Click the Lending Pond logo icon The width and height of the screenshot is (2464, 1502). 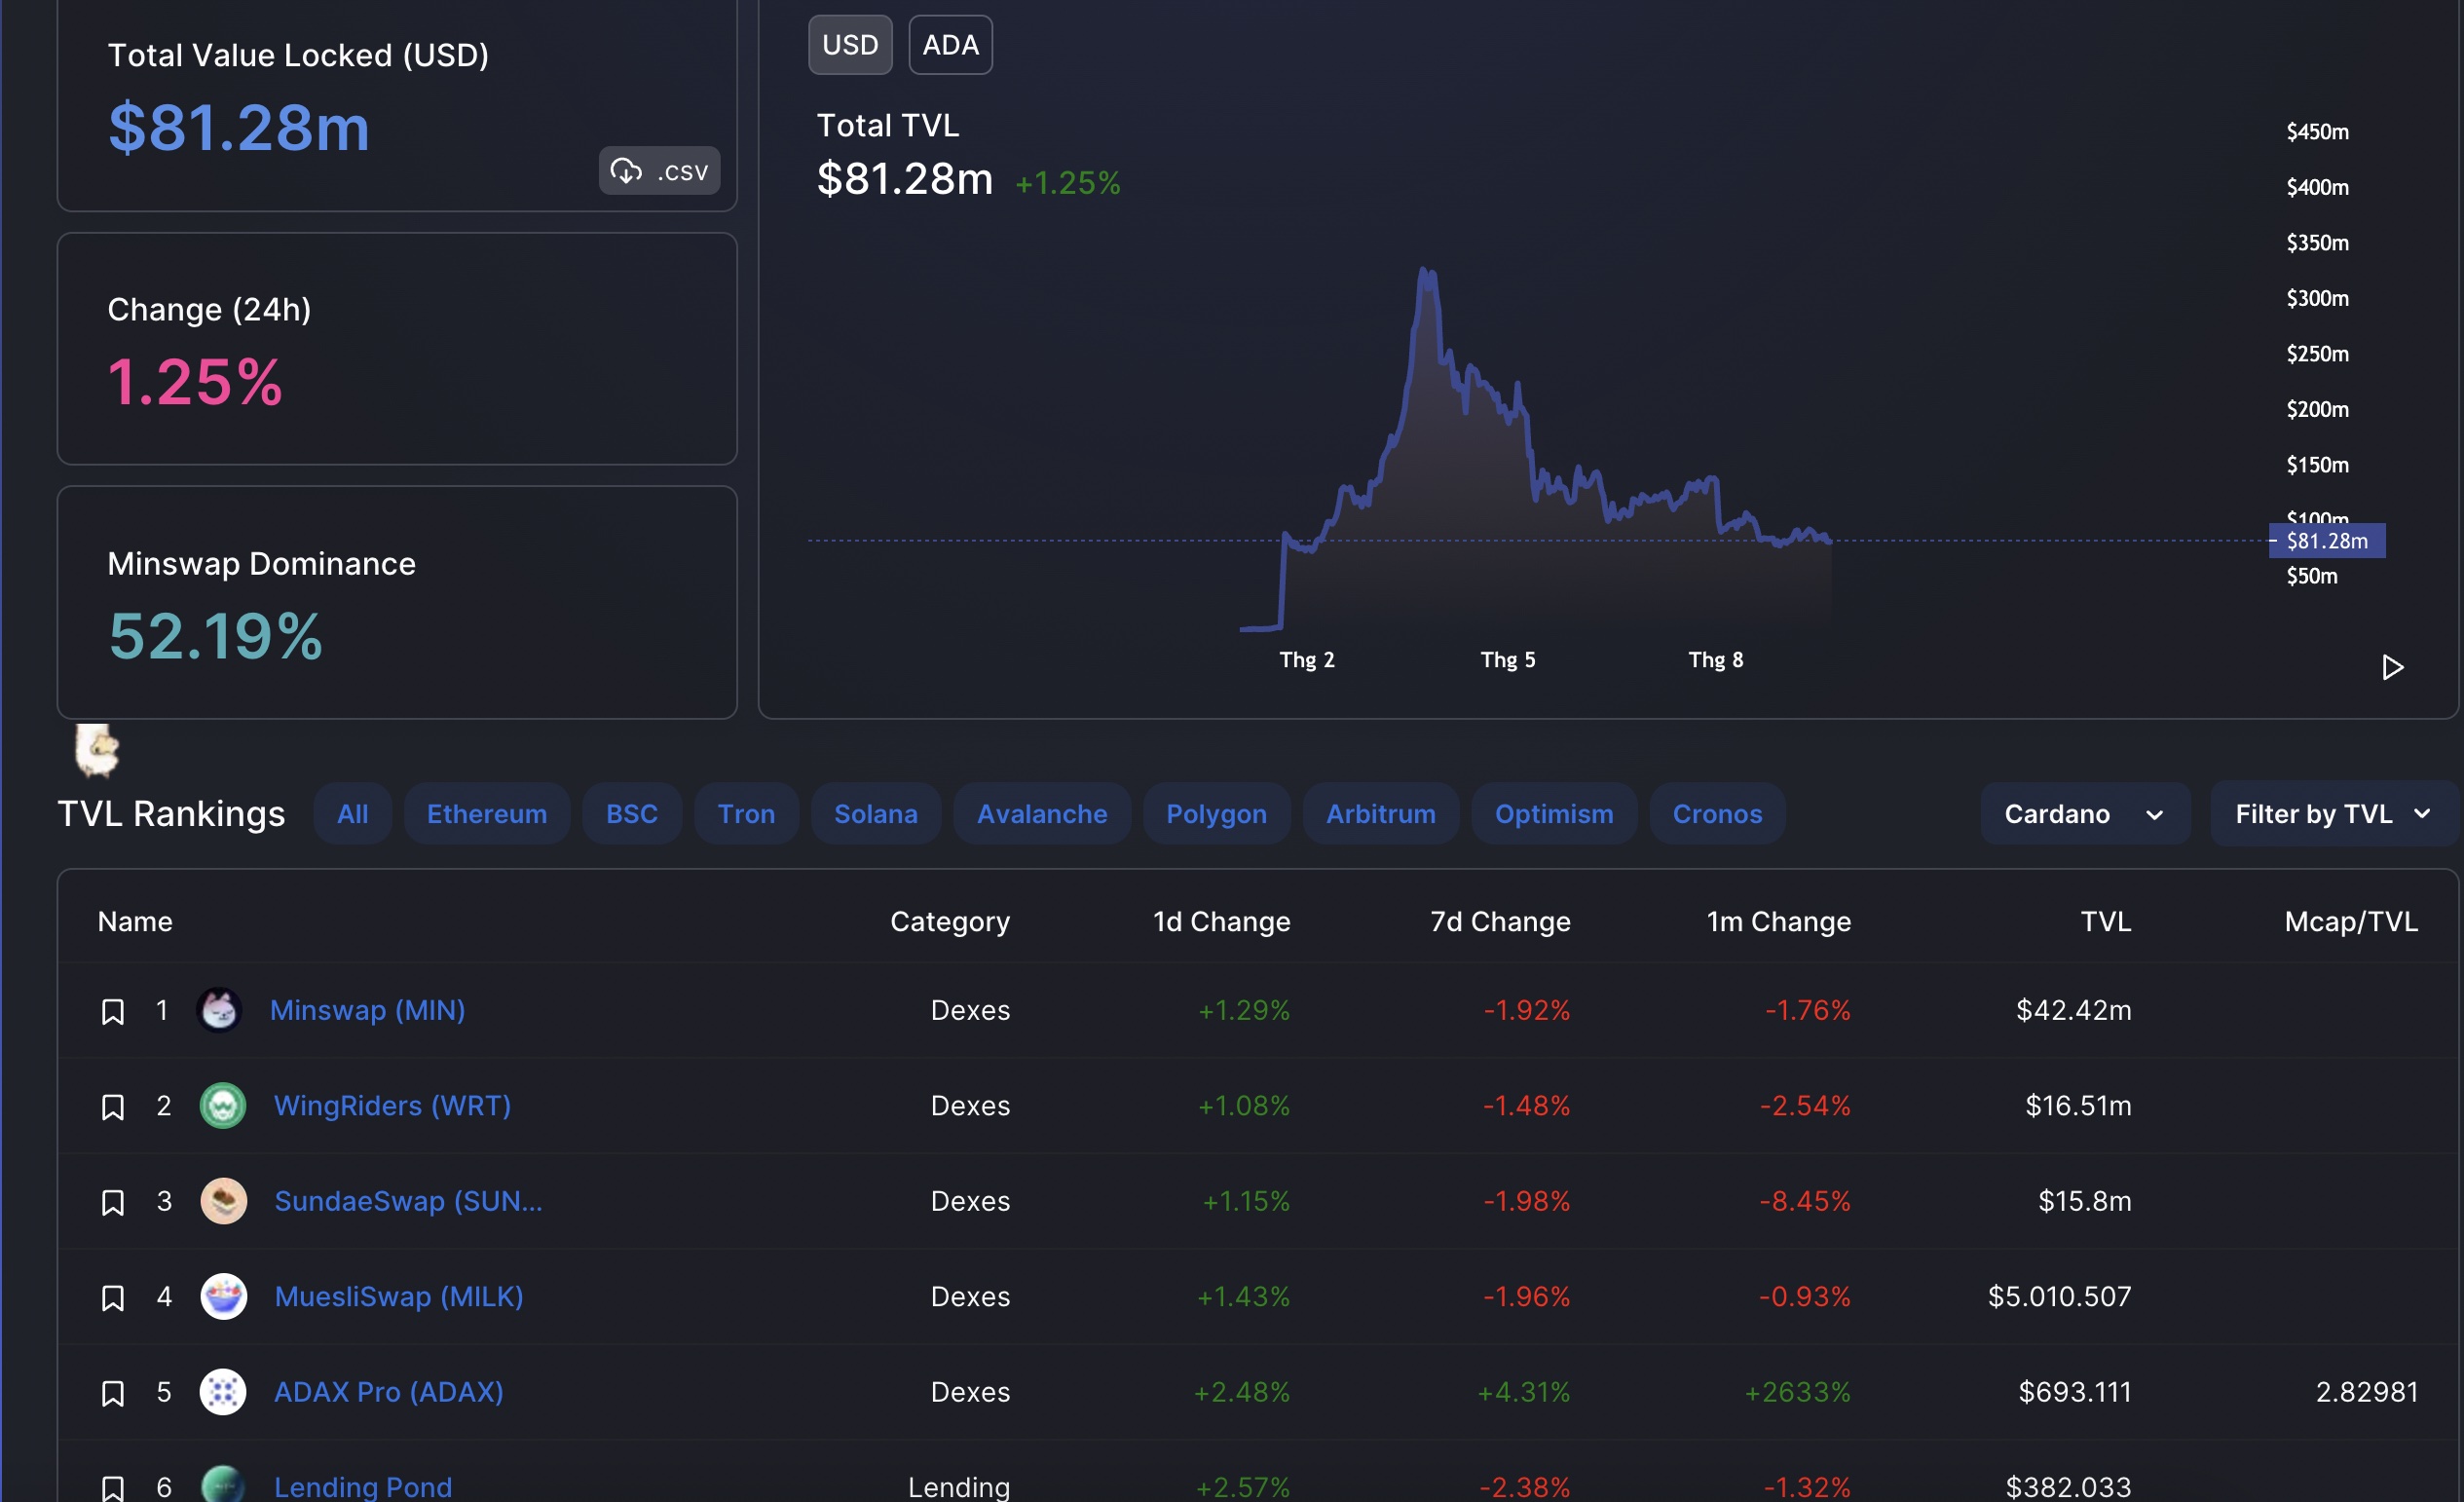223,1484
